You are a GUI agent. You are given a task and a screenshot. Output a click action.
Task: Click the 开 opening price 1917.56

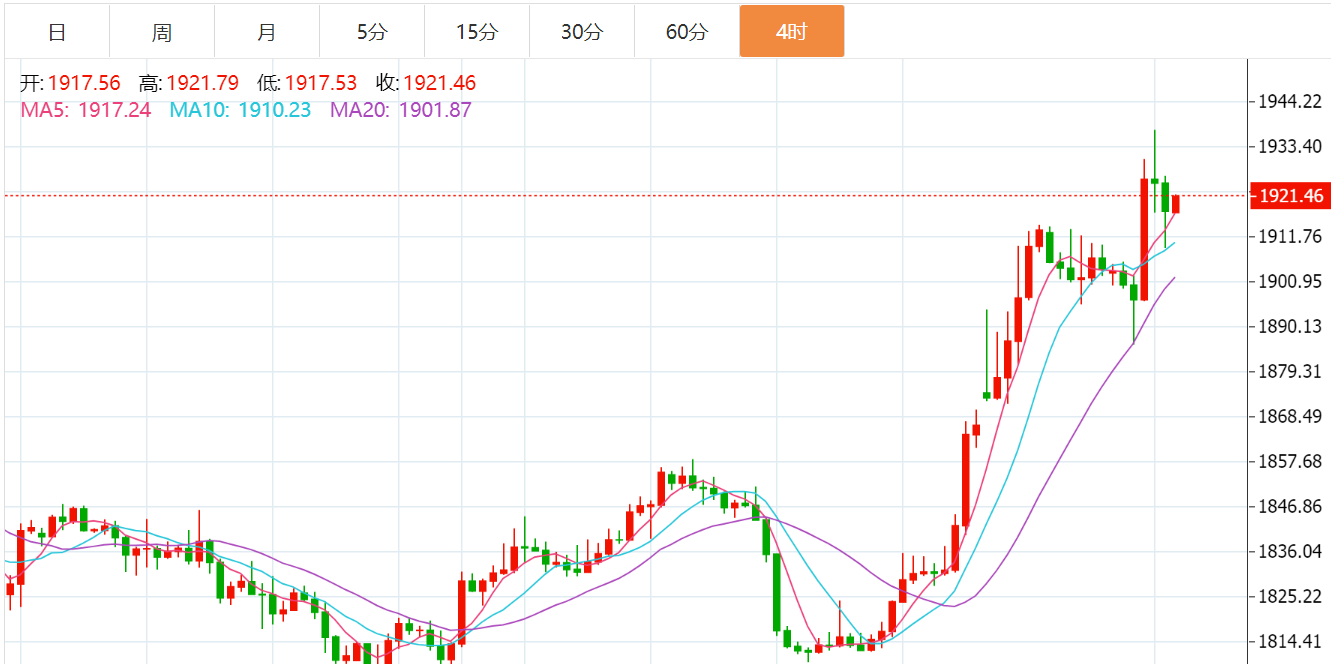(x=84, y=84)
